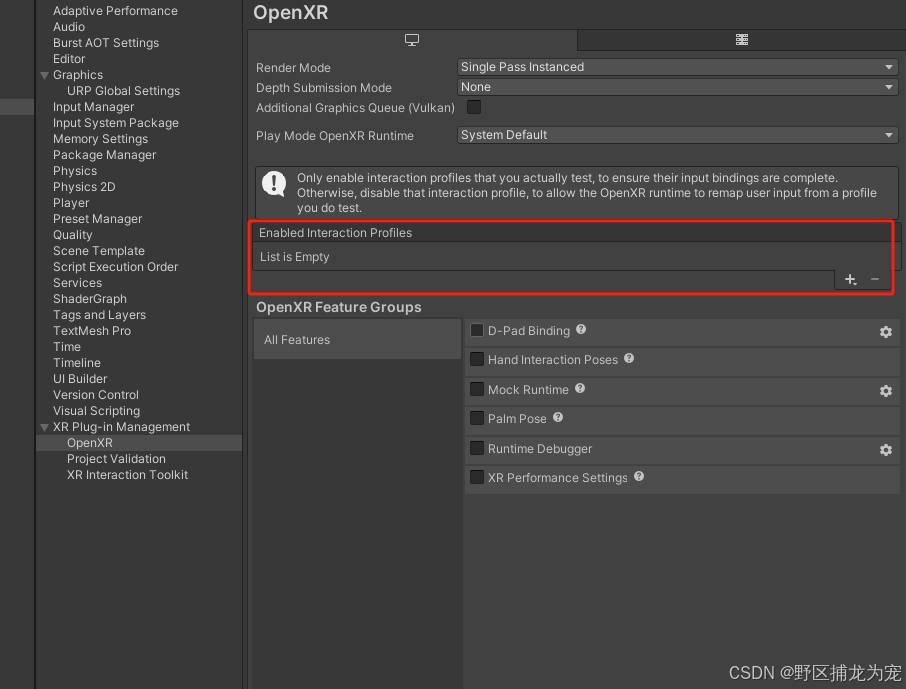Open ShaderGraph settings
Viewport: 906px width, 689px height.
coord(90,299)
